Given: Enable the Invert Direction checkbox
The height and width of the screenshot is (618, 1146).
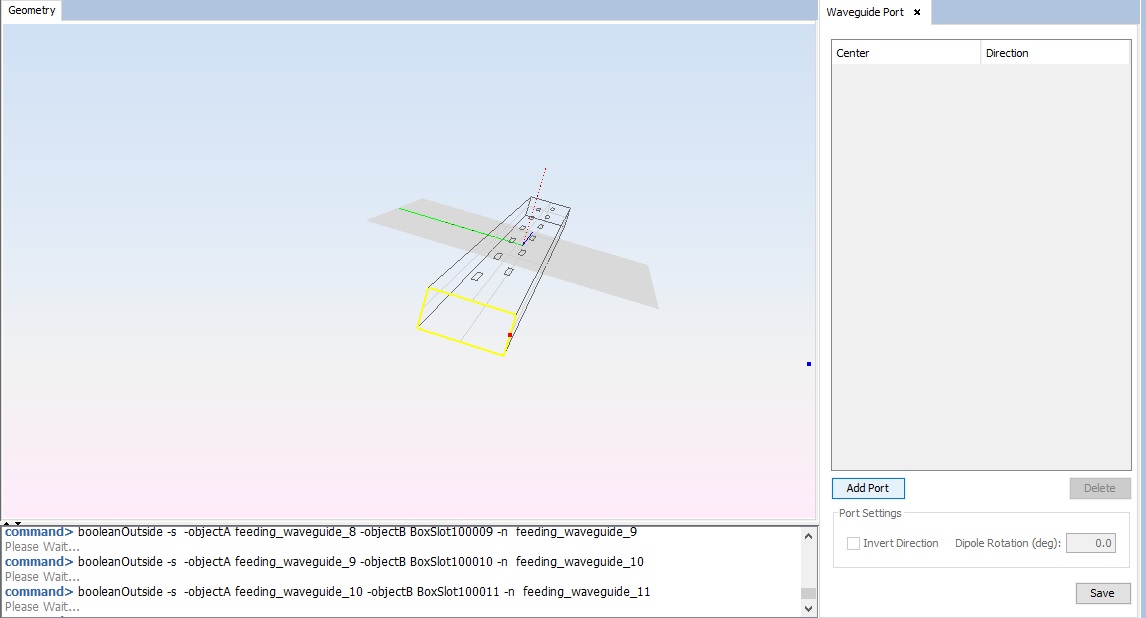Looking at the screenshot, I should tap(853, 543).
